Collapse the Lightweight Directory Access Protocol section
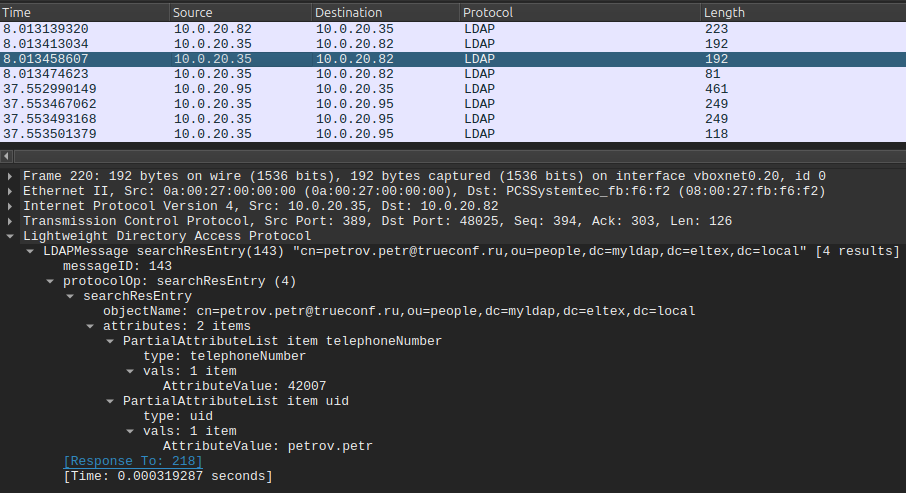Image resolution: width=906 pixels, height=493 pixels. 11,236
